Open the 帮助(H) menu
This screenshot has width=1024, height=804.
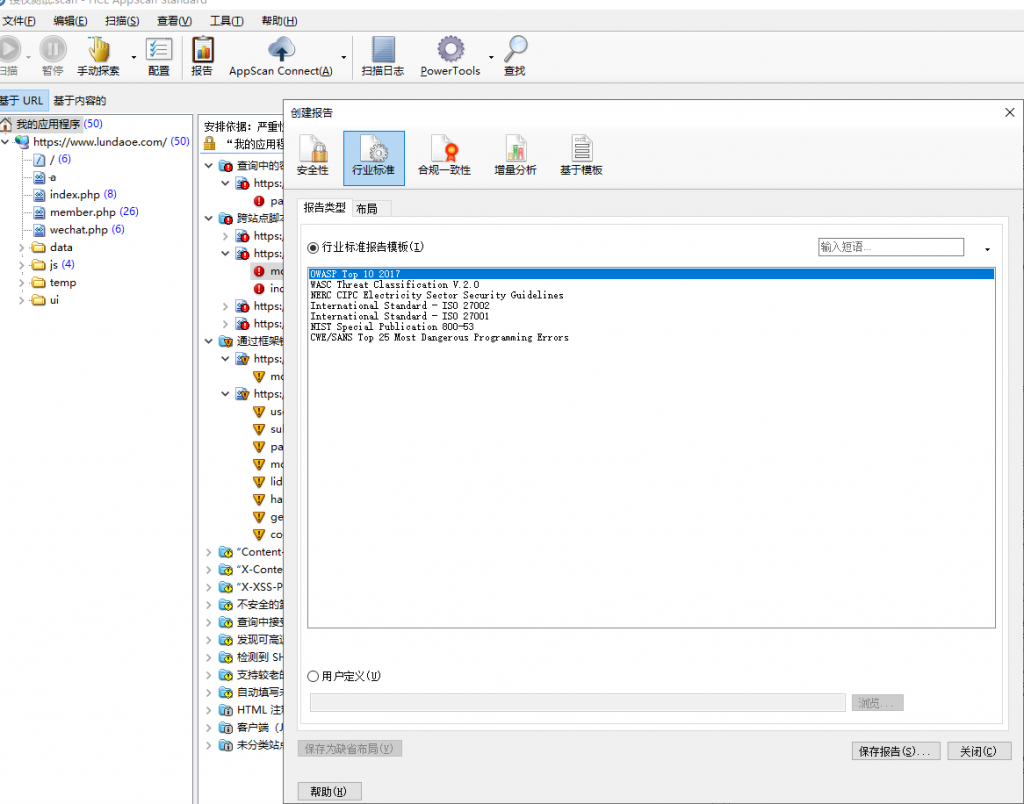point(280,21)
